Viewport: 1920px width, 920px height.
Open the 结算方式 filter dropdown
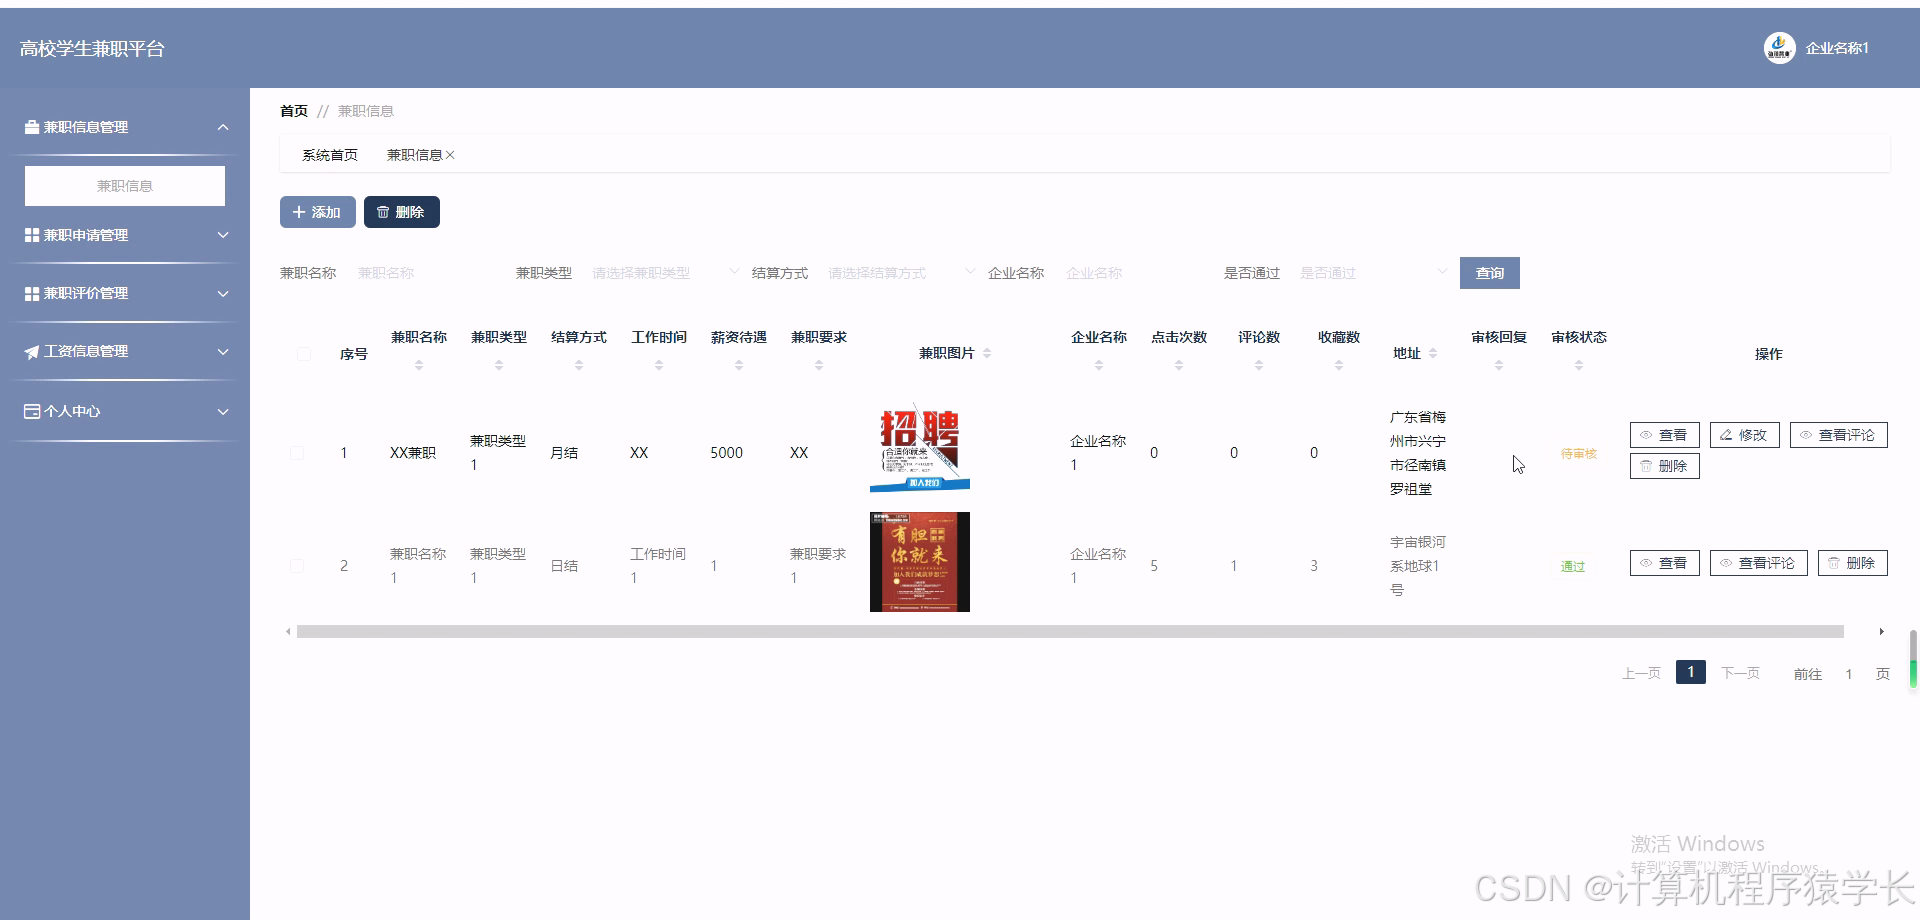coord(899,273)
